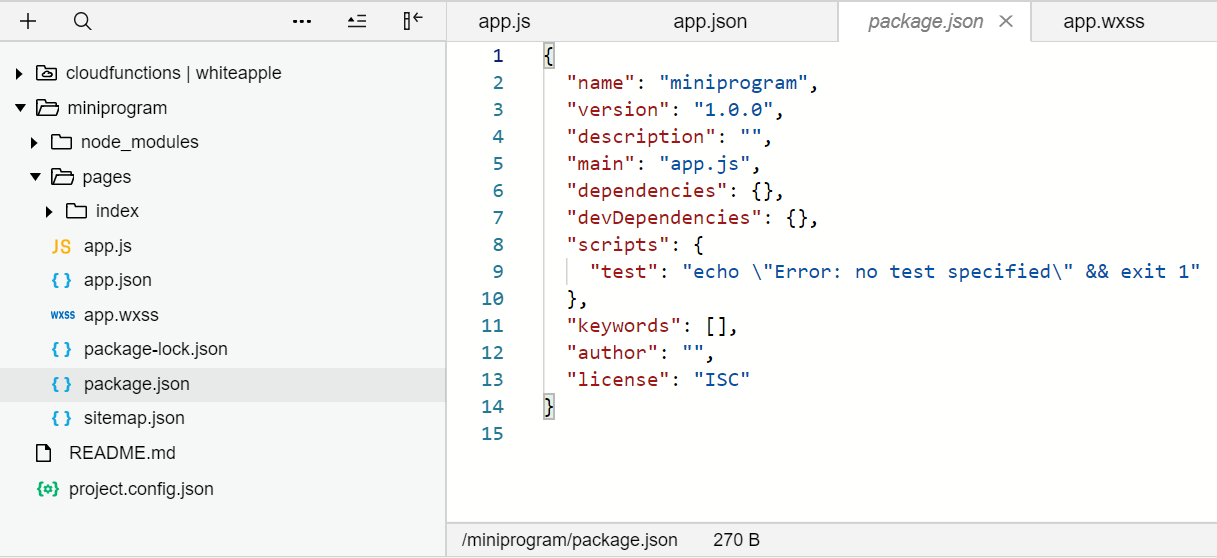Viewport: 1217px width, 558px height.
Task: Click line number 1 in the gutter
Action: [x=498, y=56]
